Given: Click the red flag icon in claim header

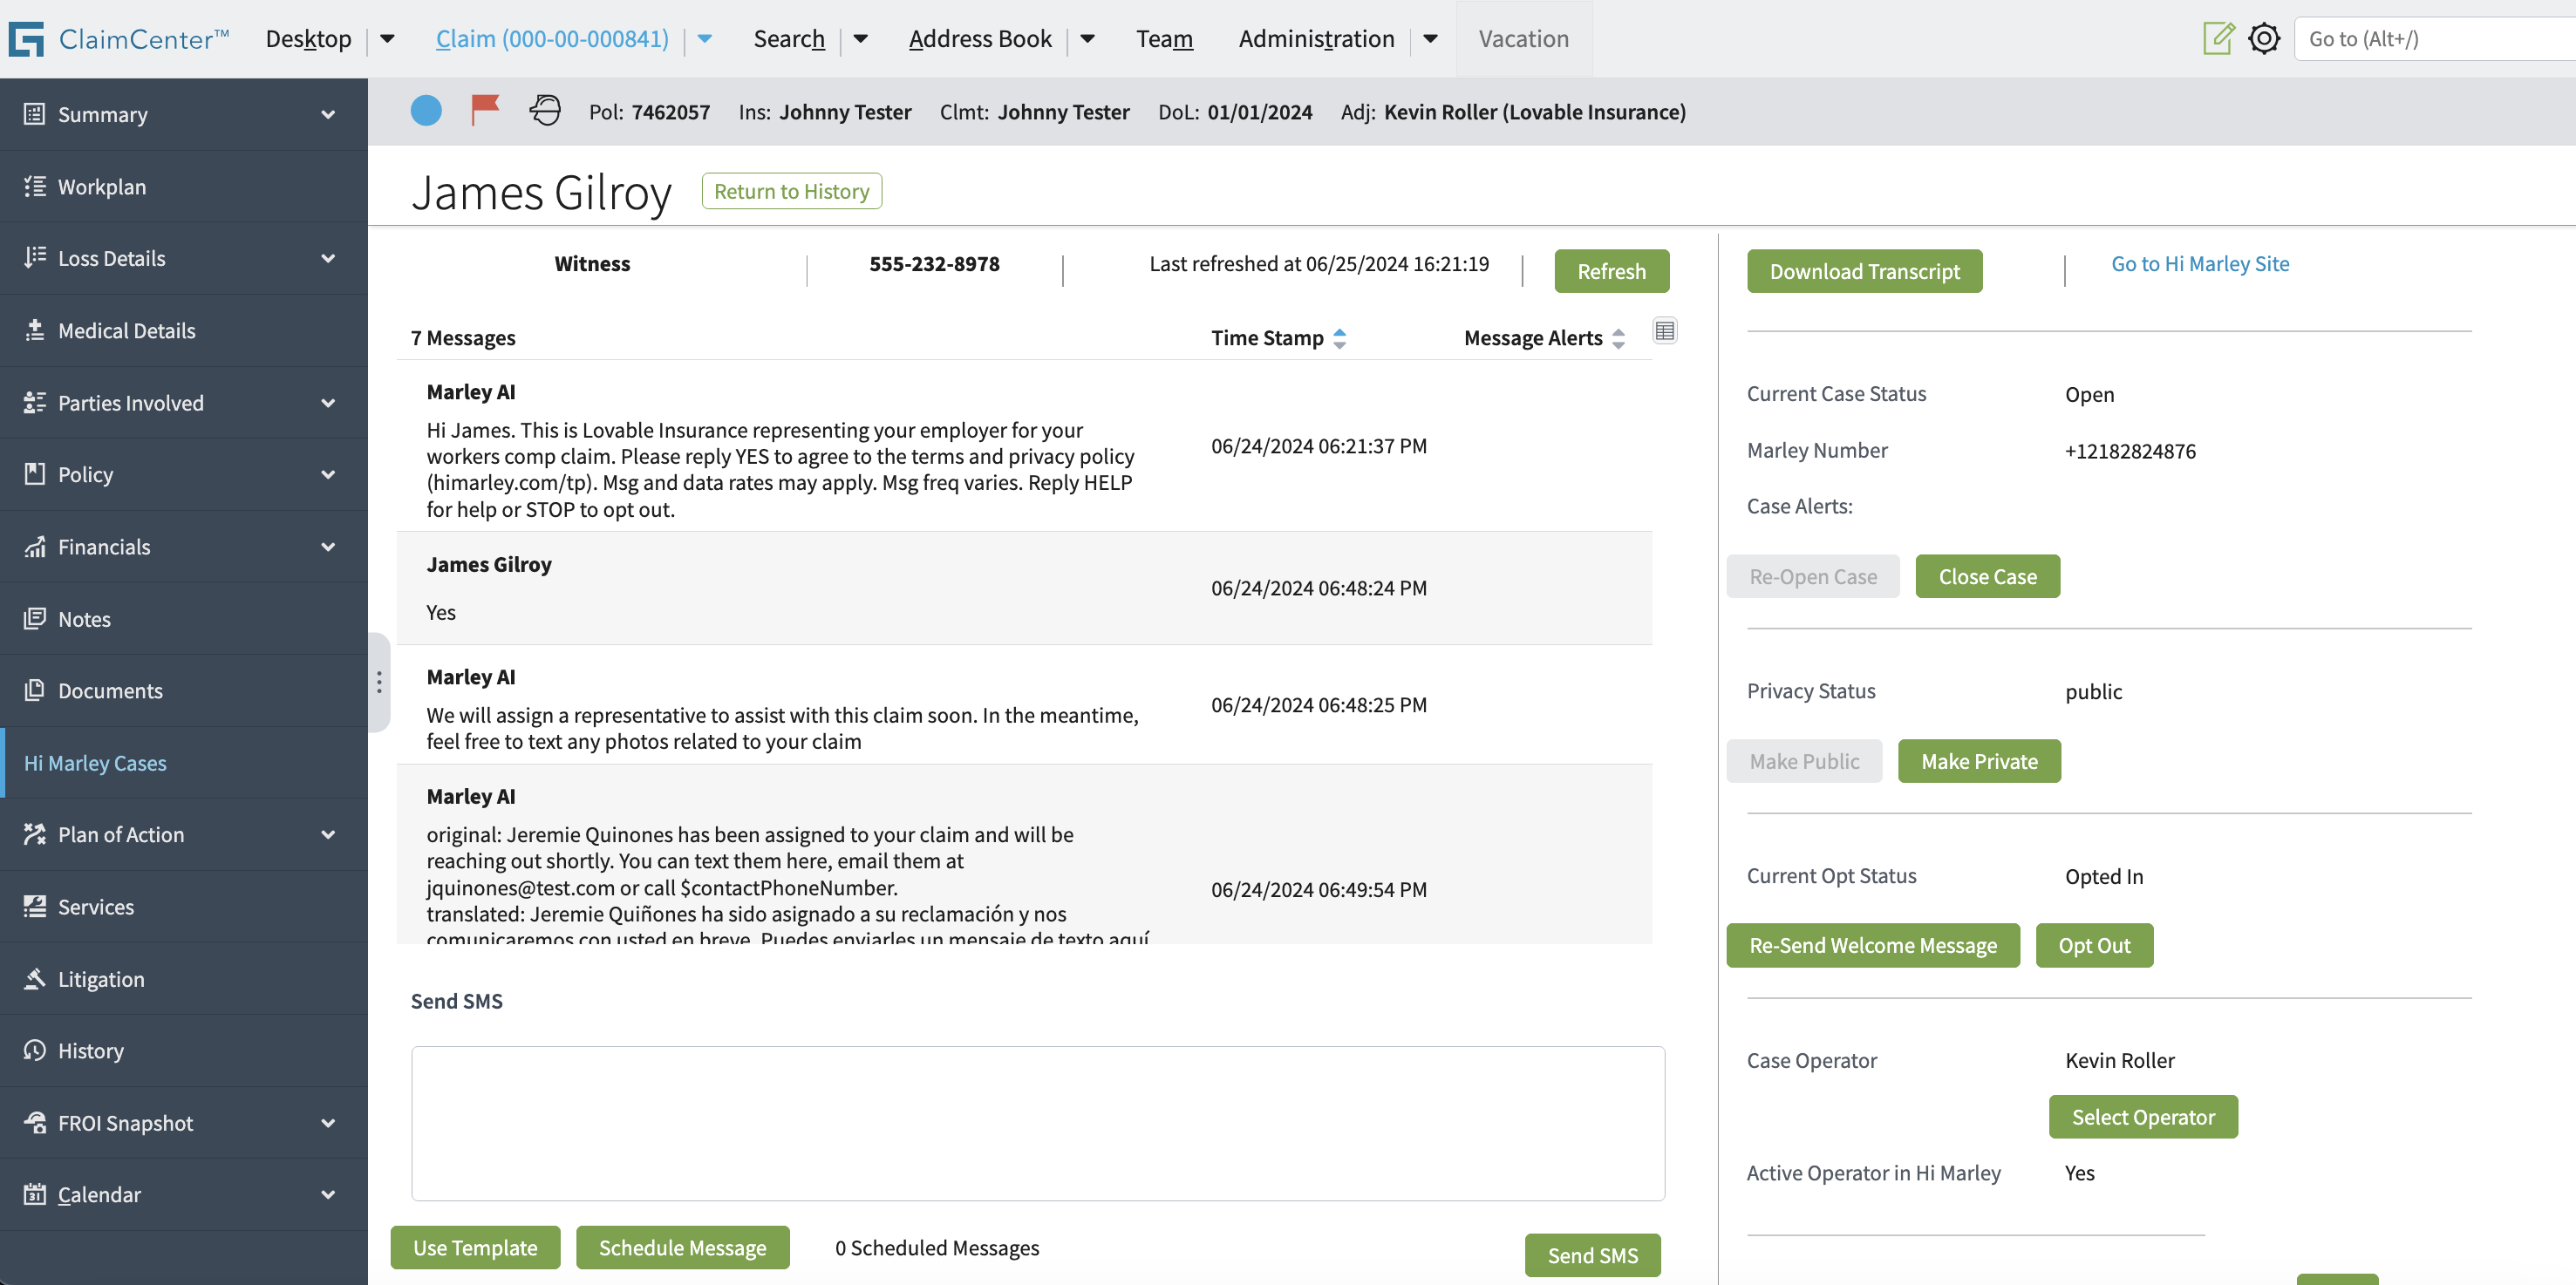Looking at the screenshot, I should [x=485, y=110].
